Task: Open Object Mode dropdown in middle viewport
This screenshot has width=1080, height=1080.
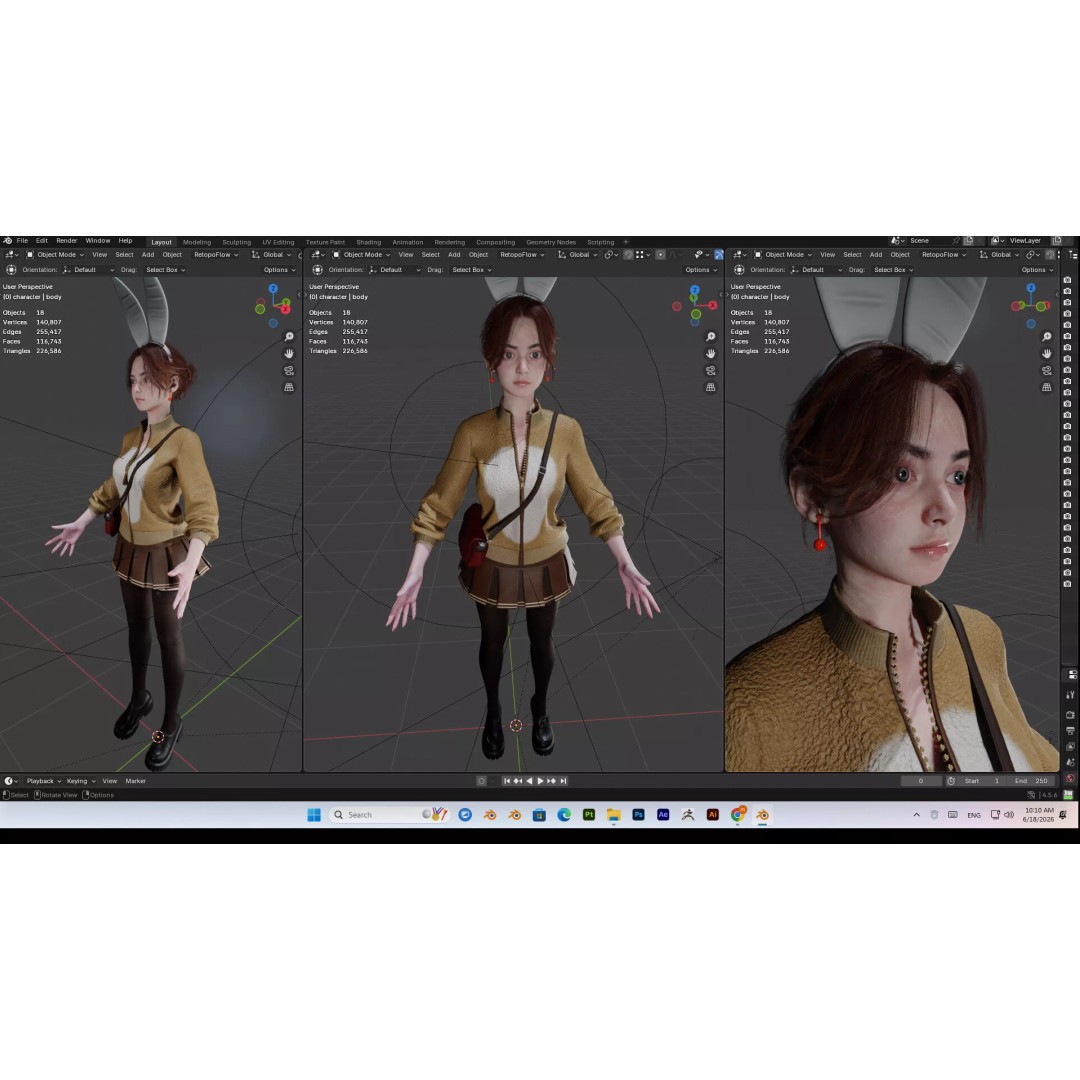Action: pyautogui.click(x=362, y=255)
